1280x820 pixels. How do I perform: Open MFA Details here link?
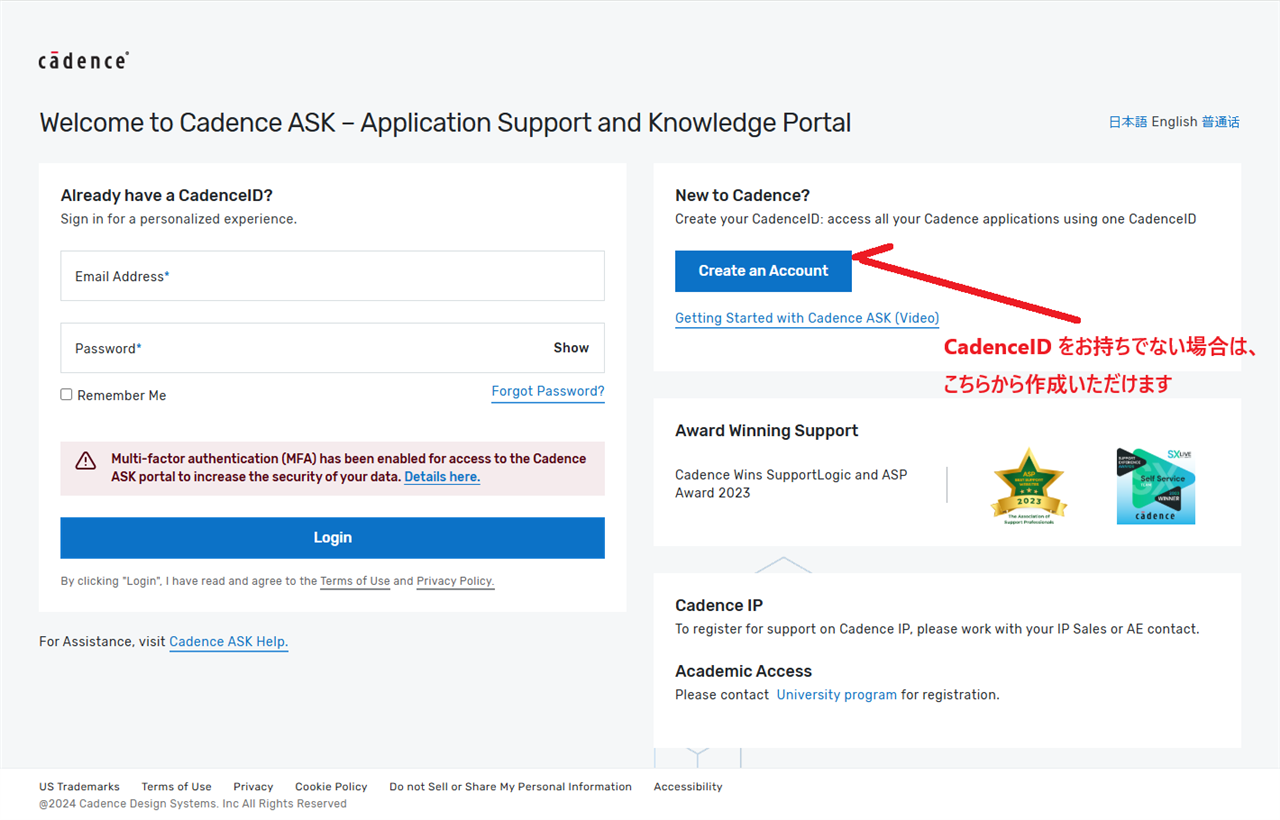coord(442,477)
